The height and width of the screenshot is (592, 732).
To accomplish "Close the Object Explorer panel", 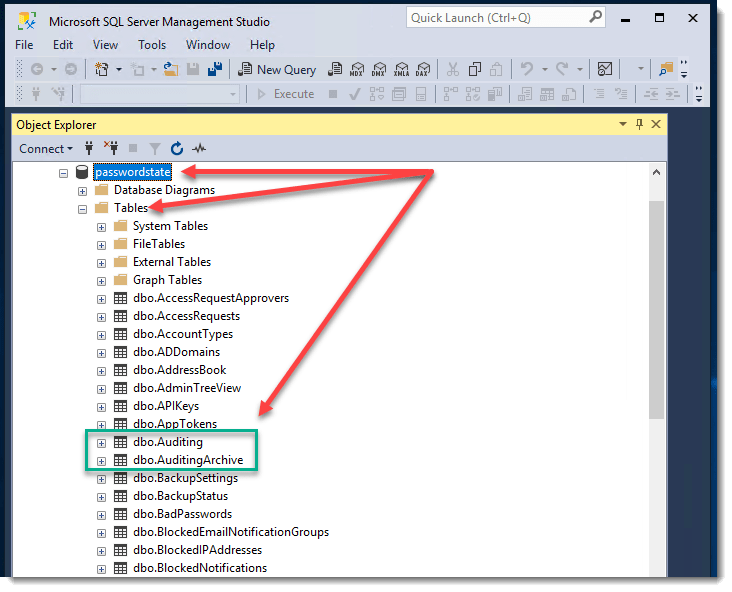I will point(656,124).
